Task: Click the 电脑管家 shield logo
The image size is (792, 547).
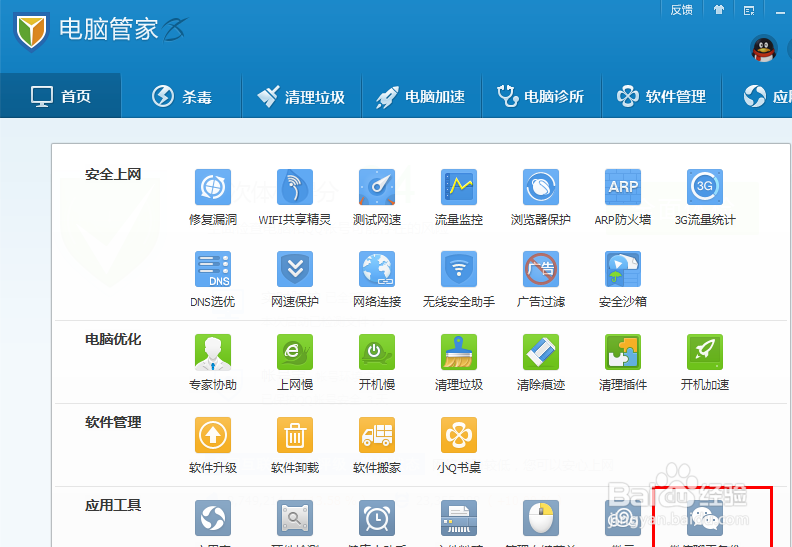Action: 31,31
